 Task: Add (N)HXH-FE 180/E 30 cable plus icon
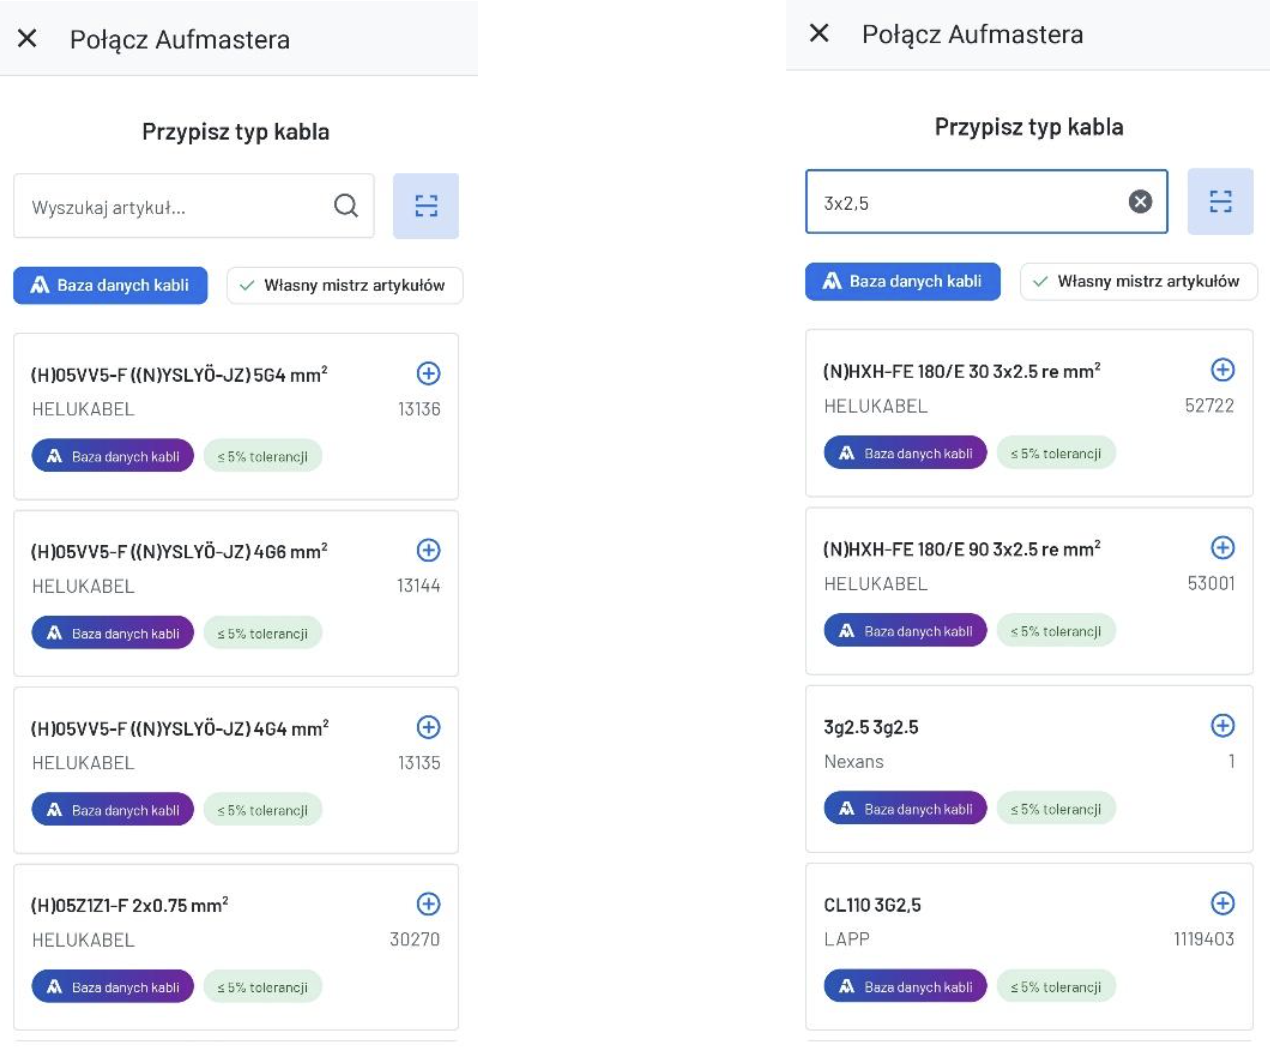(1222, 370)
